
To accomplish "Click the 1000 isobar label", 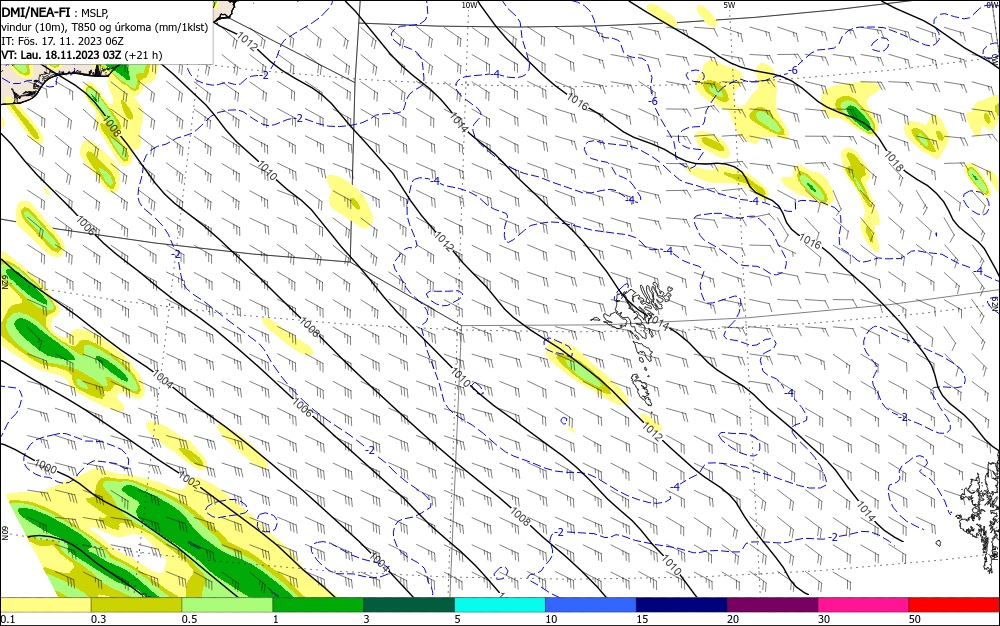I will [45, 466].
